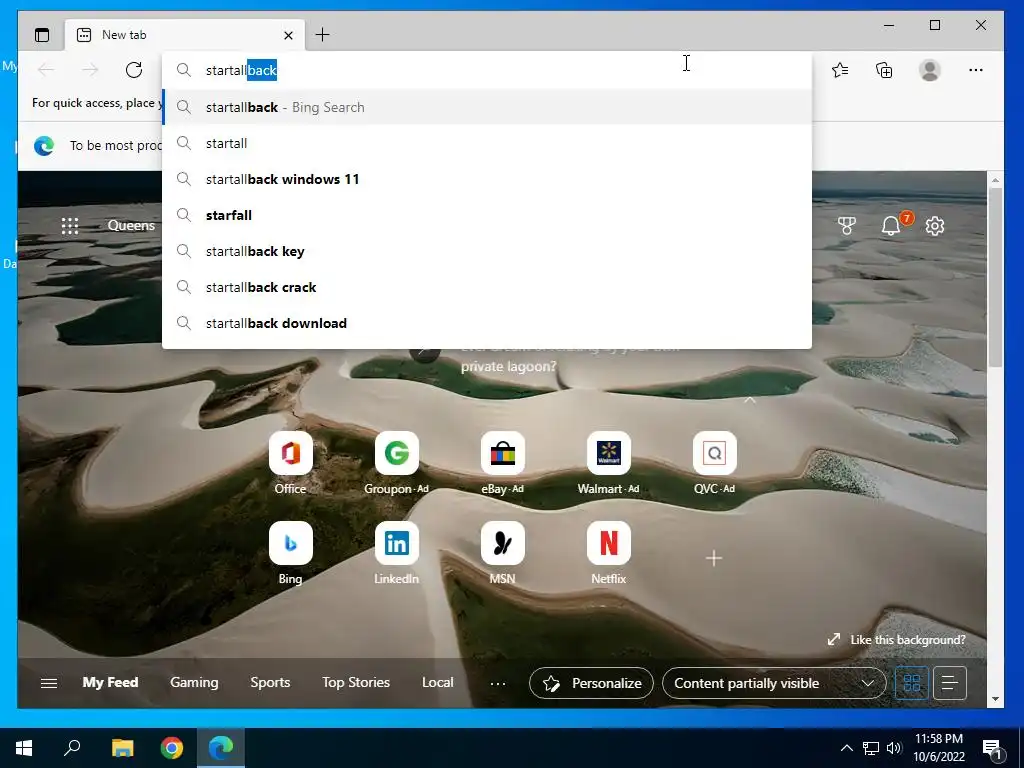Open Windows taskbar search
The width and height of the screenshot is (1024, 768).
[72, 748]
